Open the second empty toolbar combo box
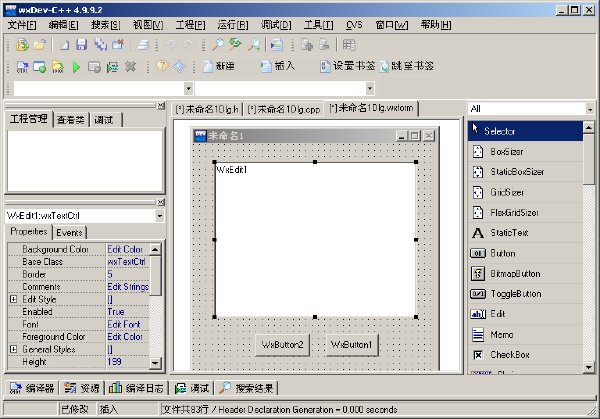The image size is (600, 419). pyautogui.click(x=370, y=88)
